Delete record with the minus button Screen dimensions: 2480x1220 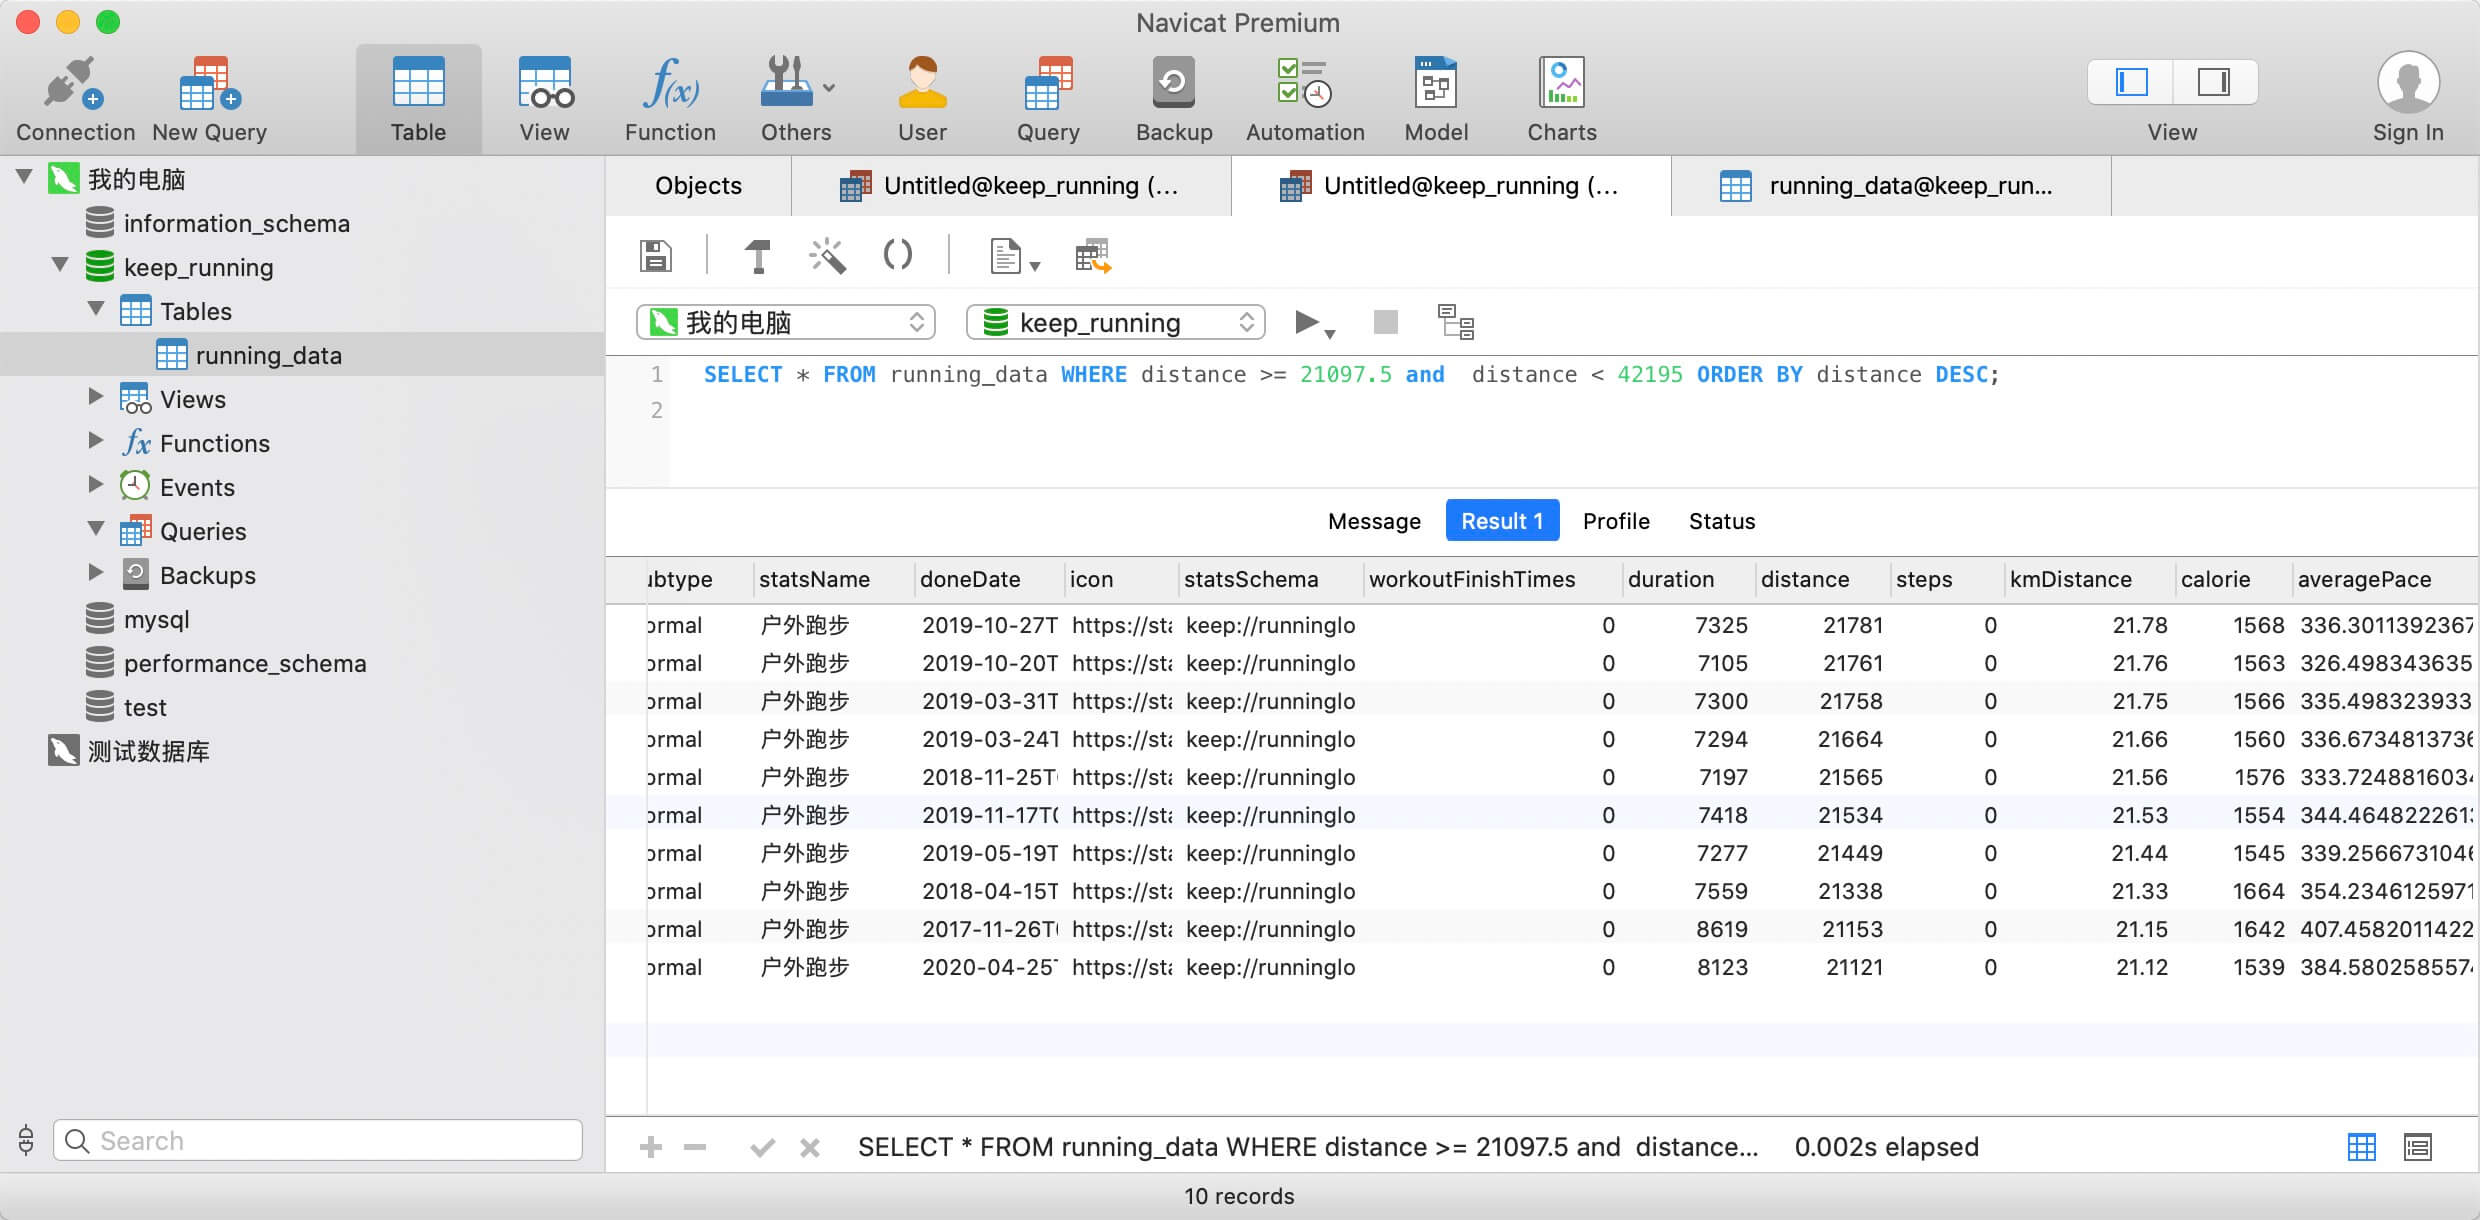[x=695, y=1147]
